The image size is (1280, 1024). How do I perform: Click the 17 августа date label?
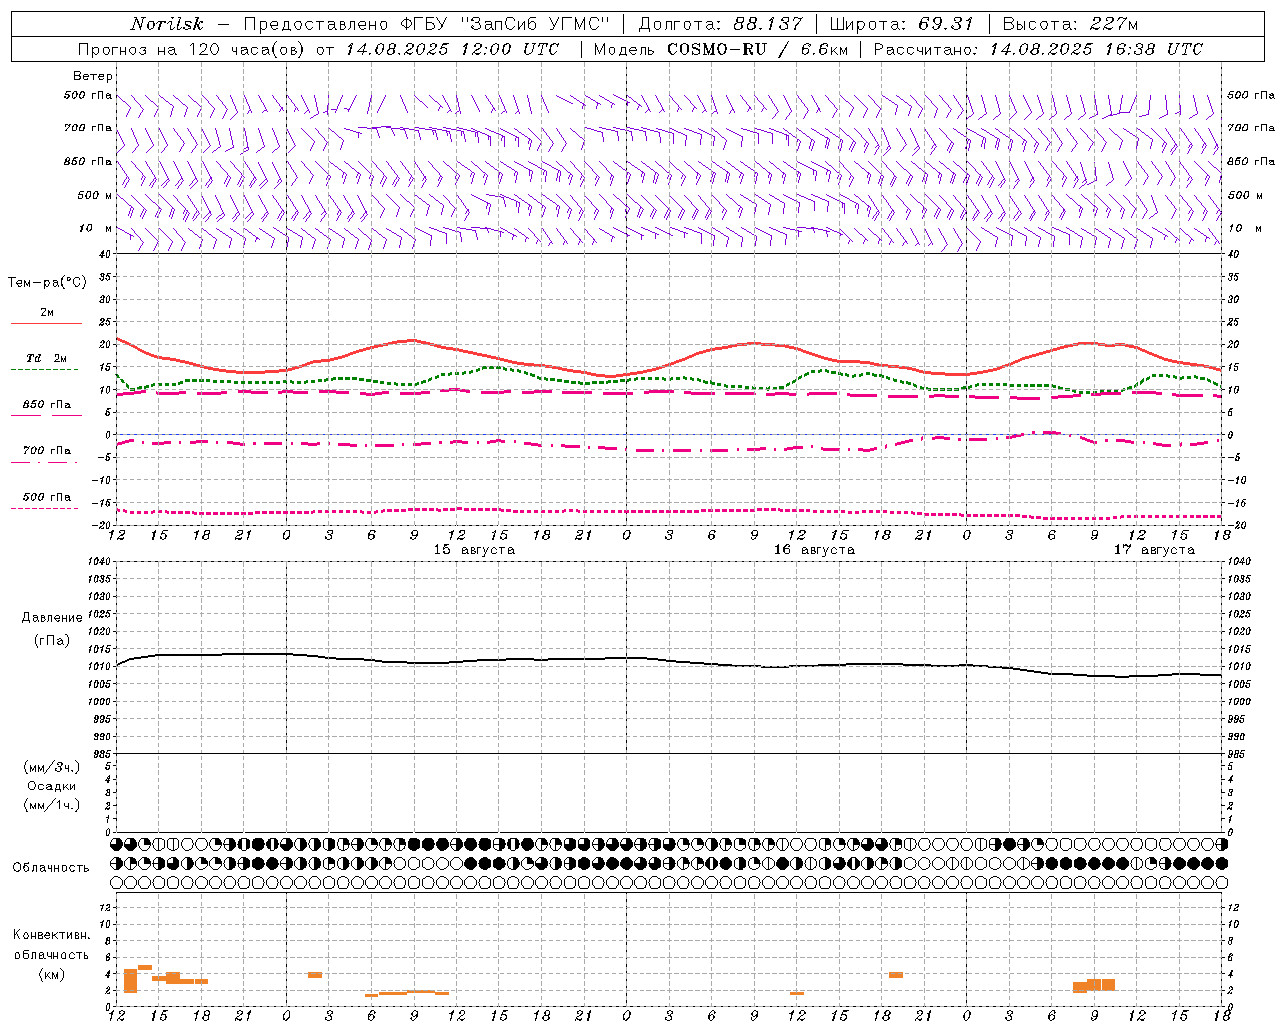pos(1154,550)
